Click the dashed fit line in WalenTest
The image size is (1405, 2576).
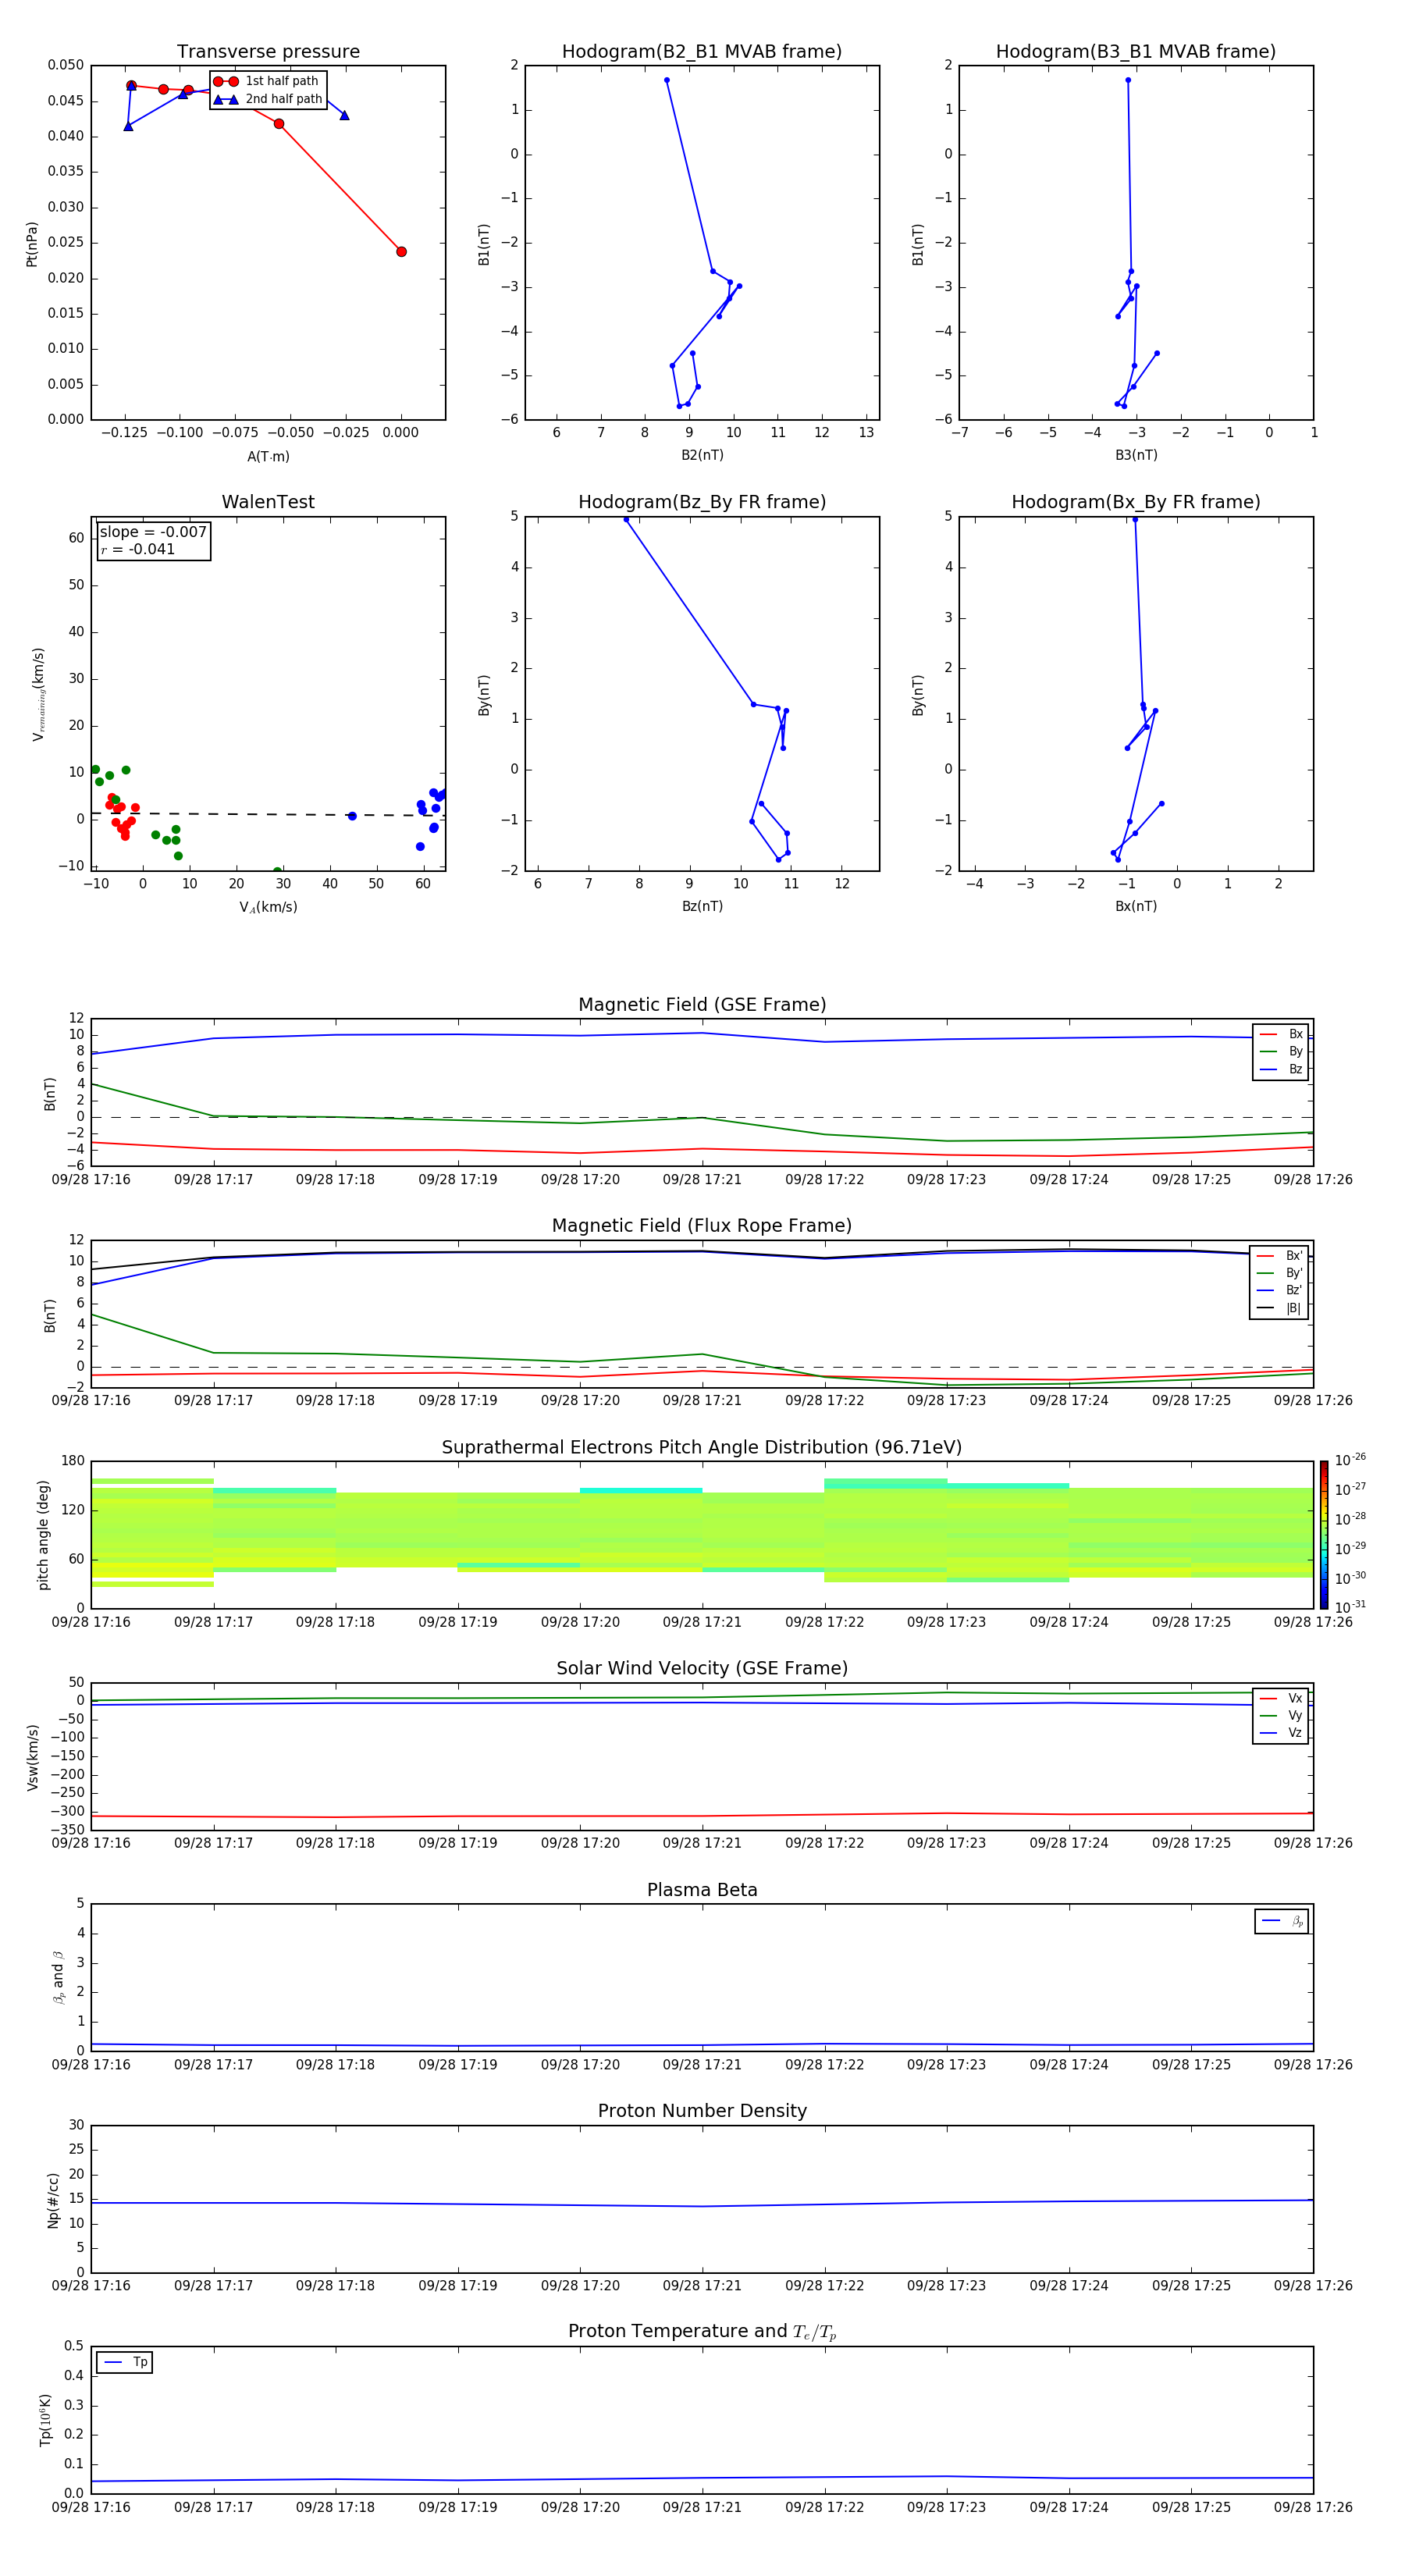tap(268, 814)
